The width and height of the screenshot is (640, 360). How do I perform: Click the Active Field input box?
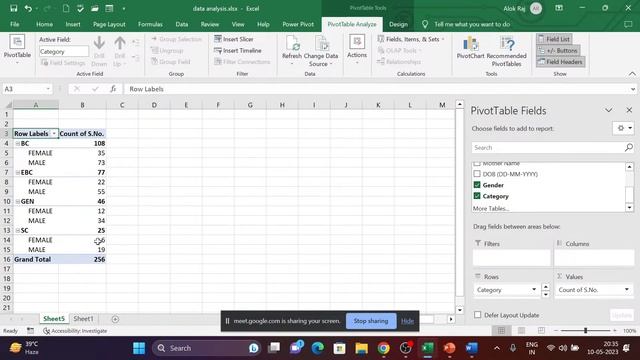(x=64, y=51)
